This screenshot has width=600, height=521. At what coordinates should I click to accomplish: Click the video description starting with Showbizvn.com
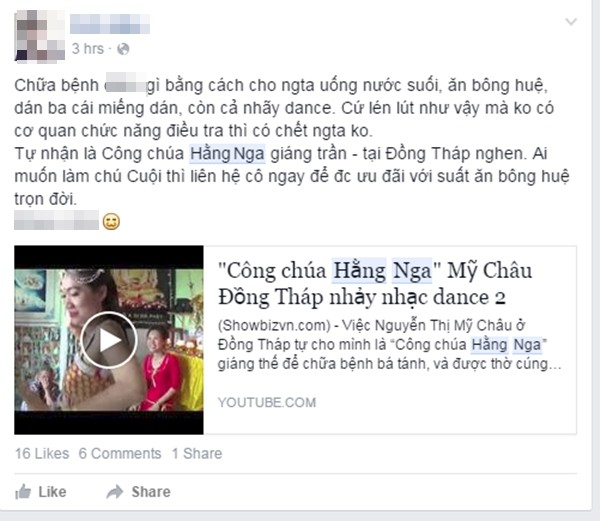pyautogui.click(x=390, y=344)
